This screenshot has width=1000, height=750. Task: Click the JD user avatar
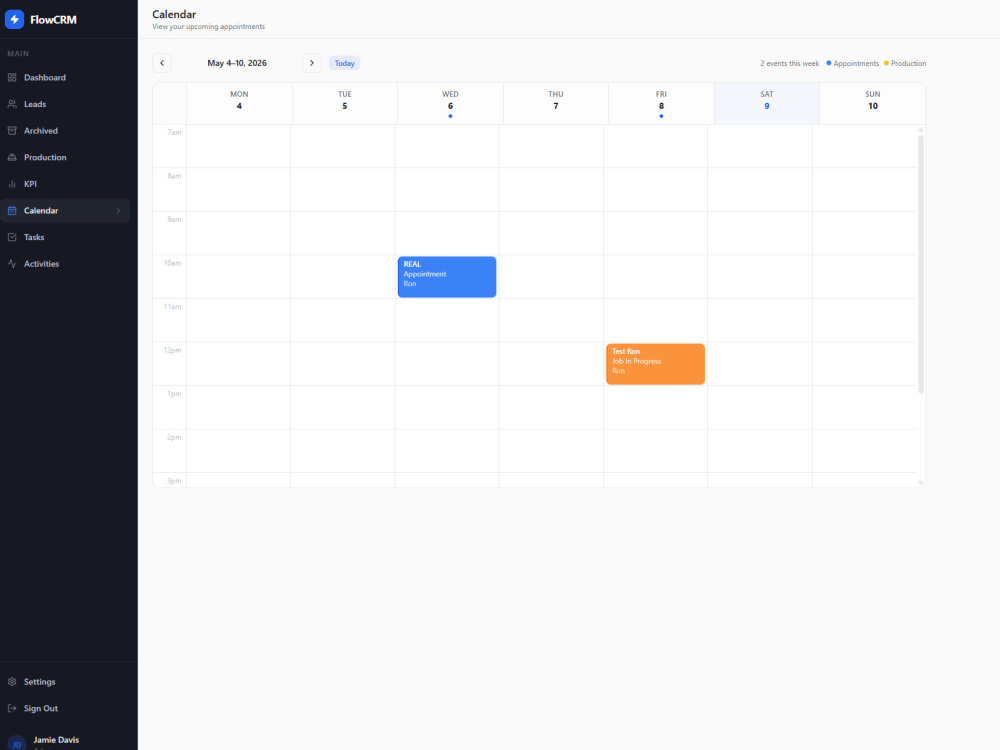click(17, 743)
